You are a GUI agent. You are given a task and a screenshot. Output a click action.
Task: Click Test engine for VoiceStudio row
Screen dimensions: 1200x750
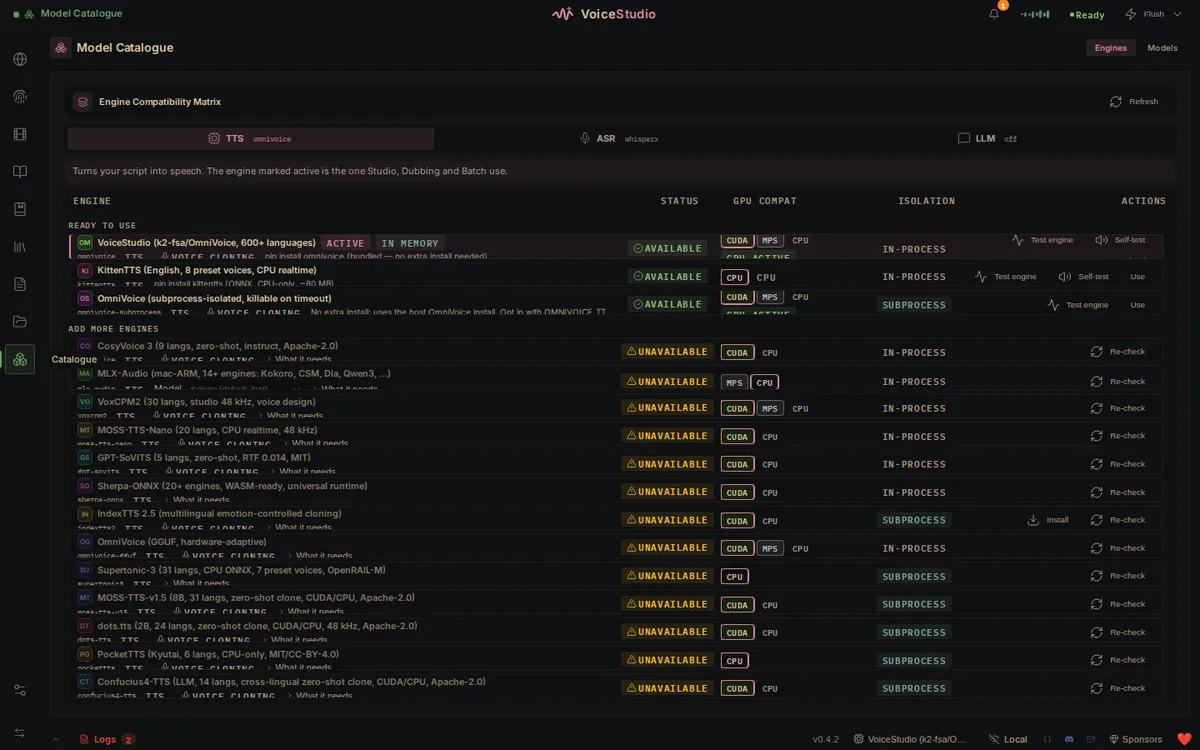pyautogui.click(x=1042, y=240)
